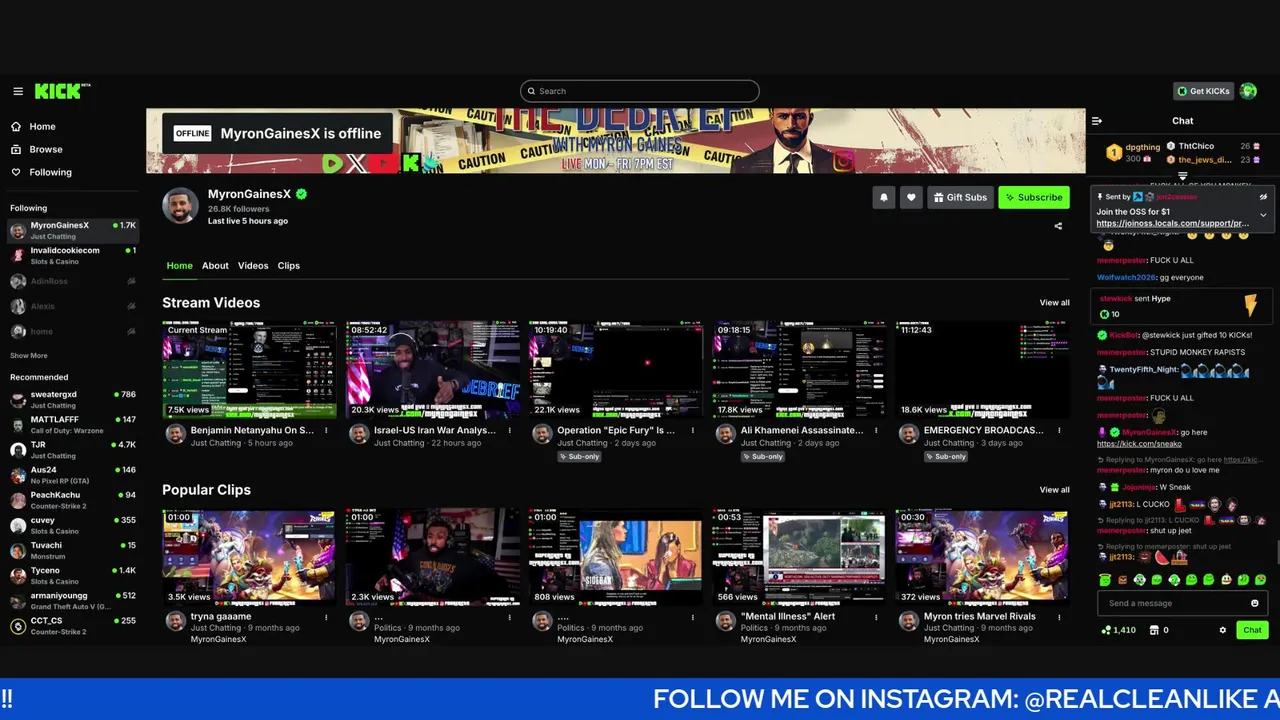Viewport: 1280px width, 720px height.
Task: Click the chat scrollbar thumb
Action: click(x=1277, y=552)
